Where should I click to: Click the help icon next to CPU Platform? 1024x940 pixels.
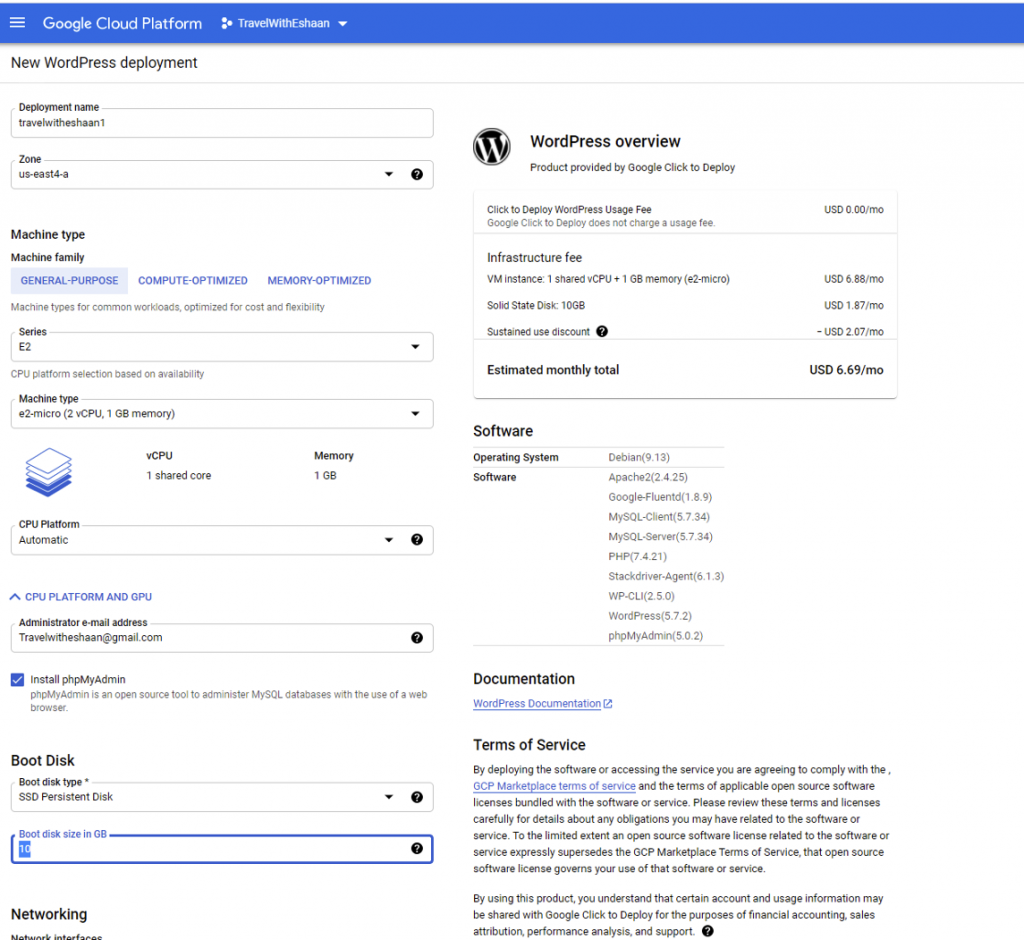point(417,540)
